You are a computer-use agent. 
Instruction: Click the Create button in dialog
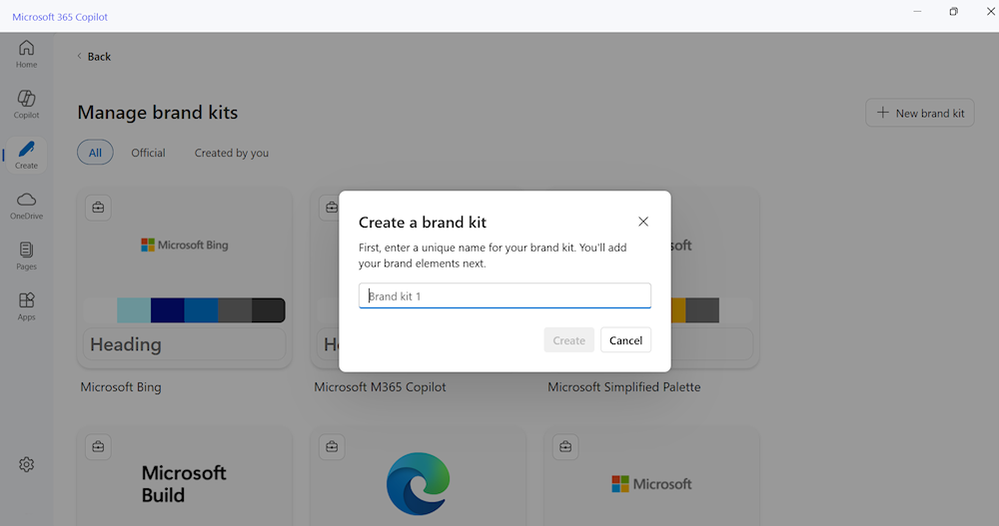(x=569, y=340)
